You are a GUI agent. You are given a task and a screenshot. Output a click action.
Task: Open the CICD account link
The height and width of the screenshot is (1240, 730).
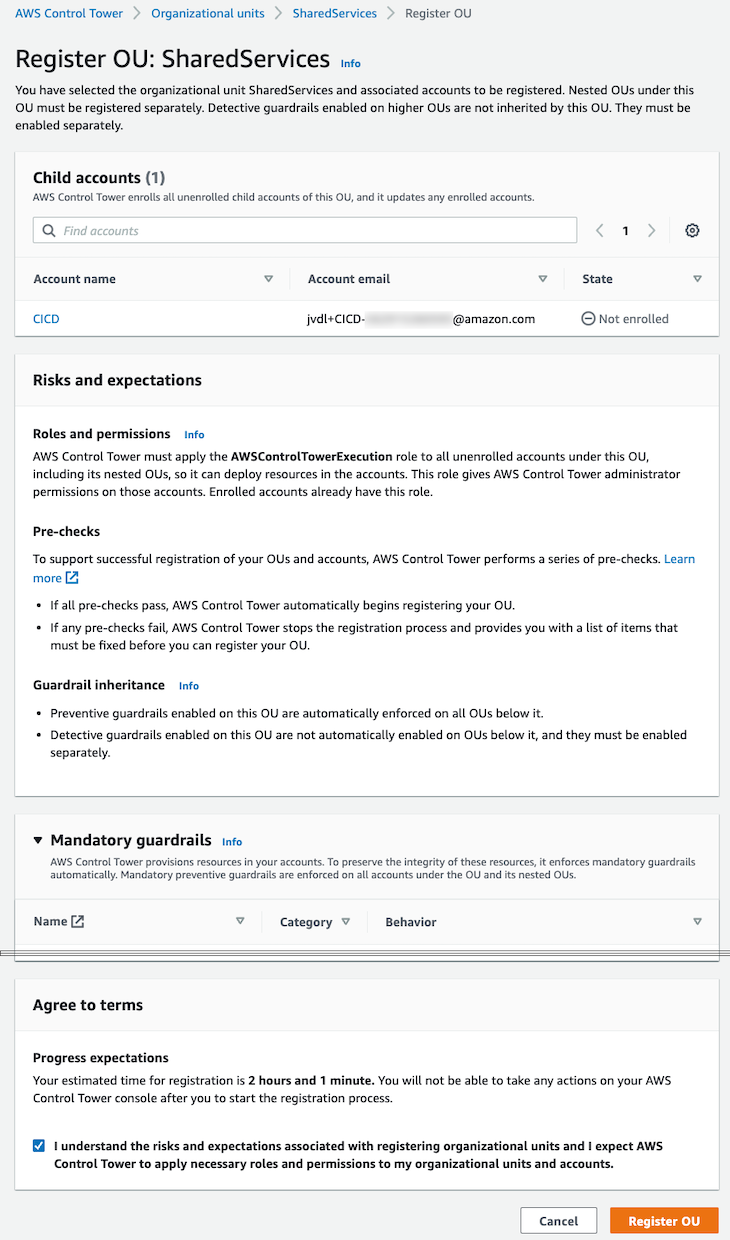(46, 319)
